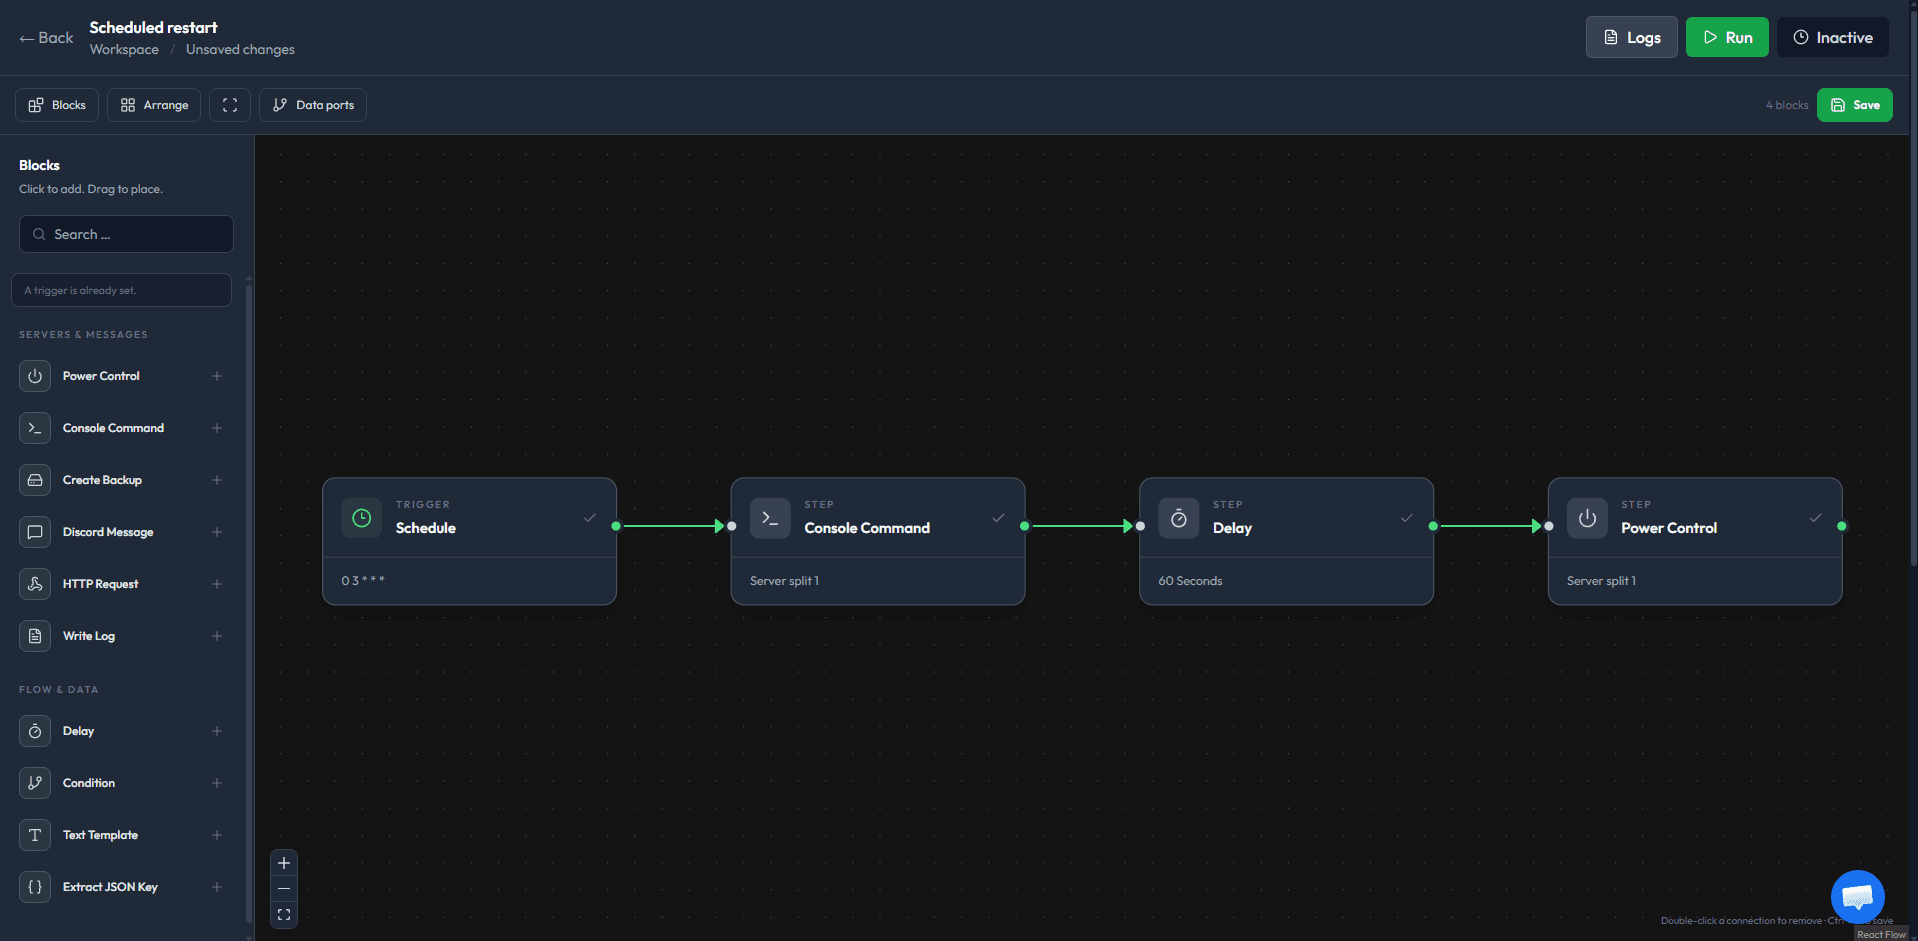The height and width of the screenshot is (941, 1918).
Task: Click the Console Command block icon in sidebar
Action: tap(35, 428)
